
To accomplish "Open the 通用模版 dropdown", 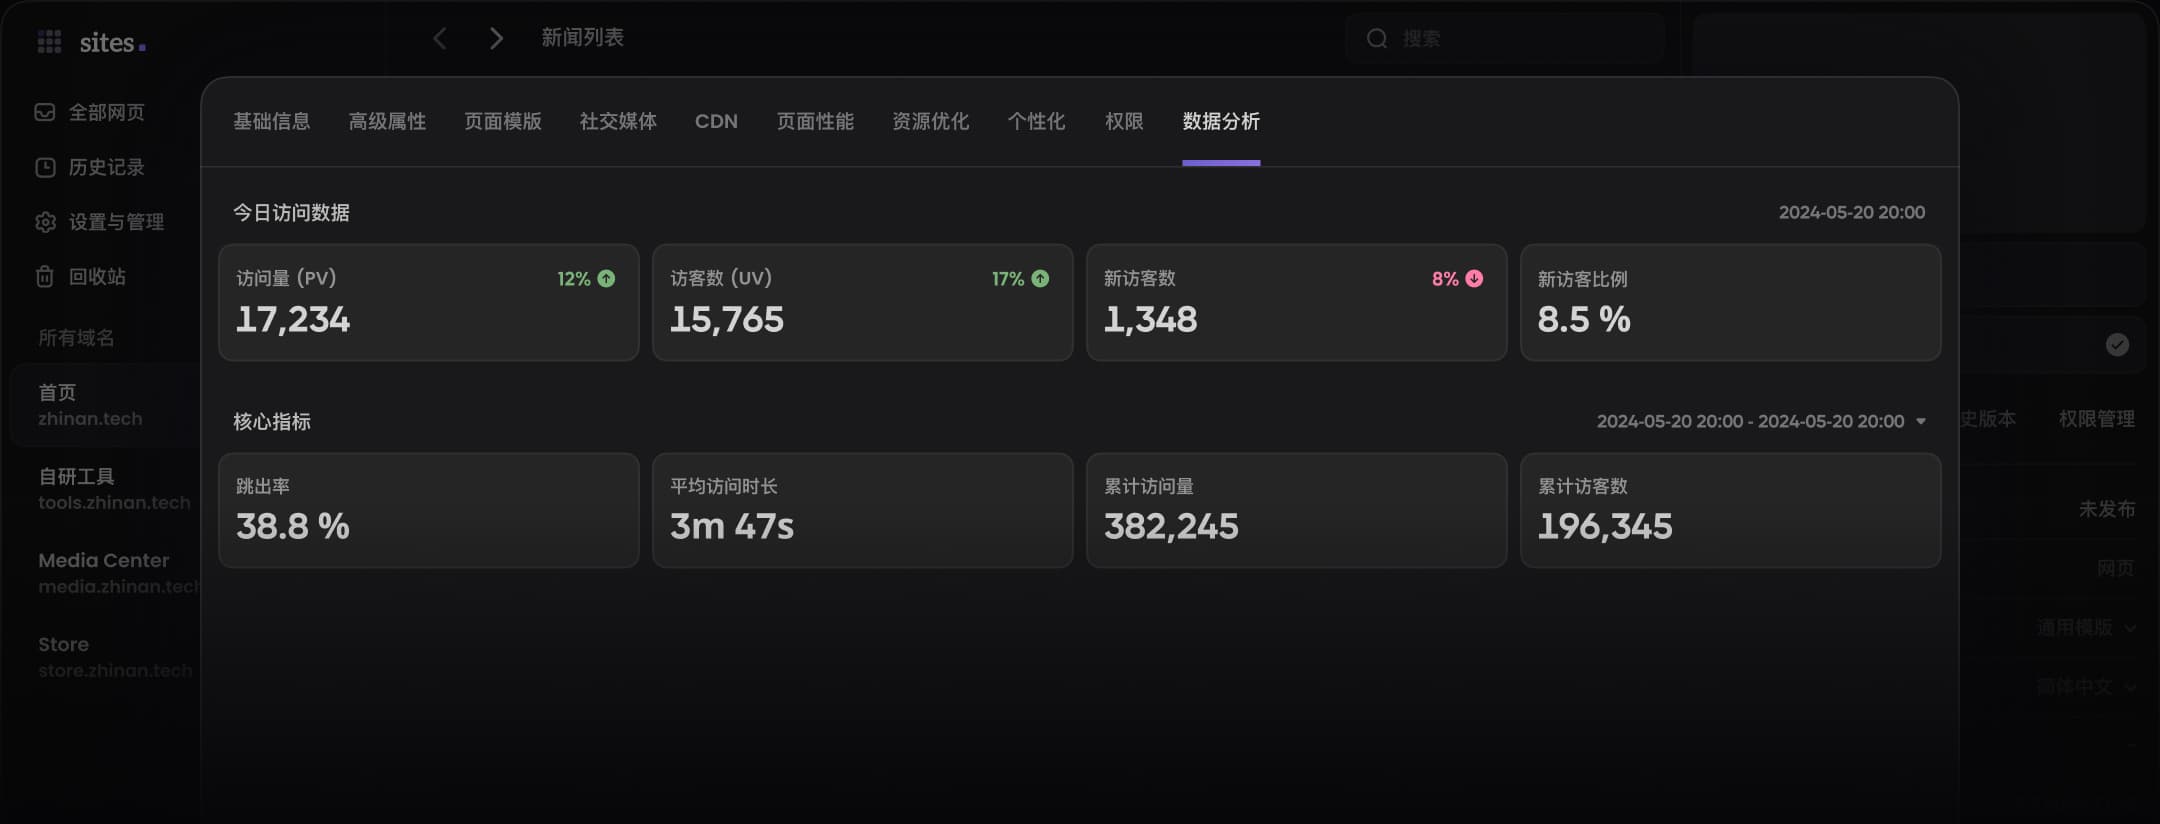I will [2086, 628].
